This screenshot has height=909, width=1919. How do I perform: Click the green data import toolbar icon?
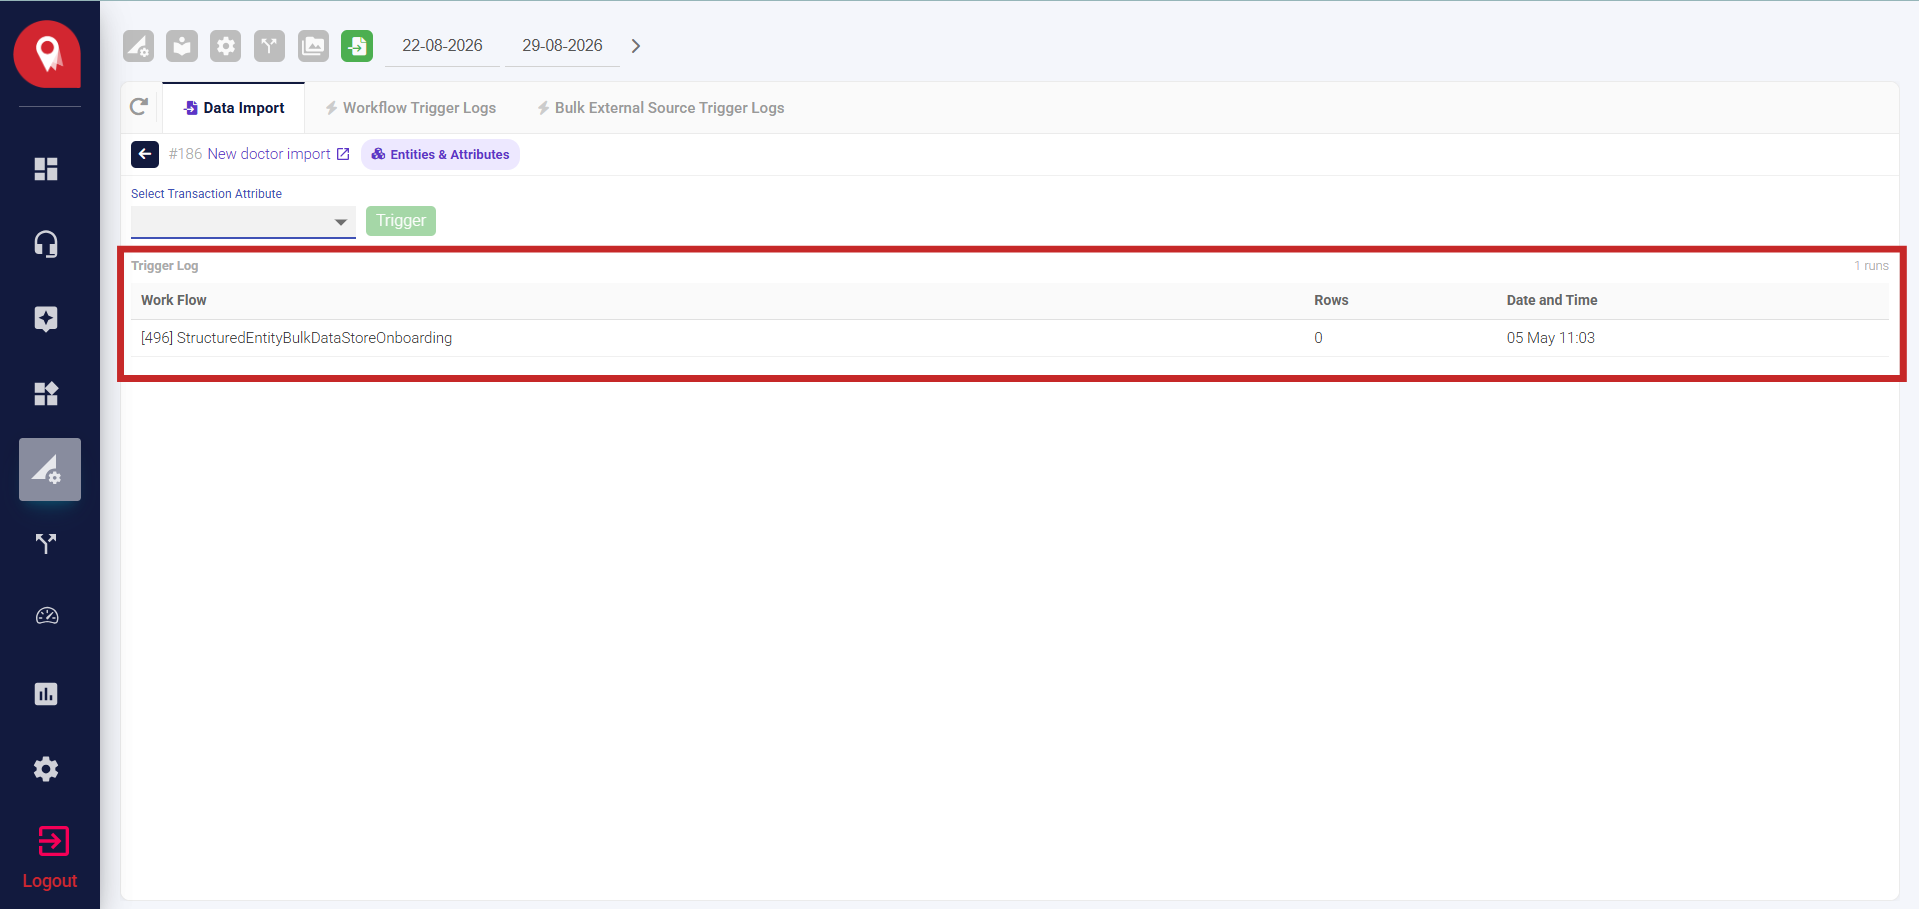(357, 46)
